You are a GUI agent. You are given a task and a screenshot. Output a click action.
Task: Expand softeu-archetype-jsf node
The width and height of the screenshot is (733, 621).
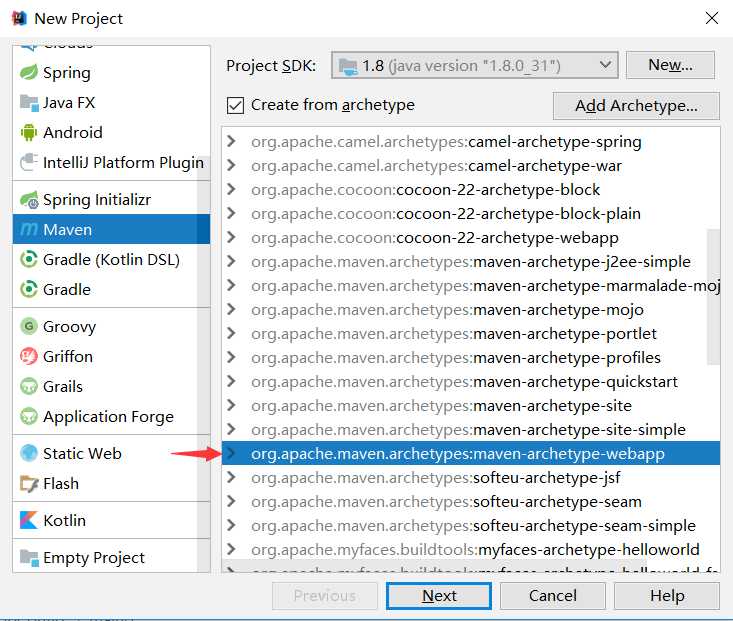point(231,477)
